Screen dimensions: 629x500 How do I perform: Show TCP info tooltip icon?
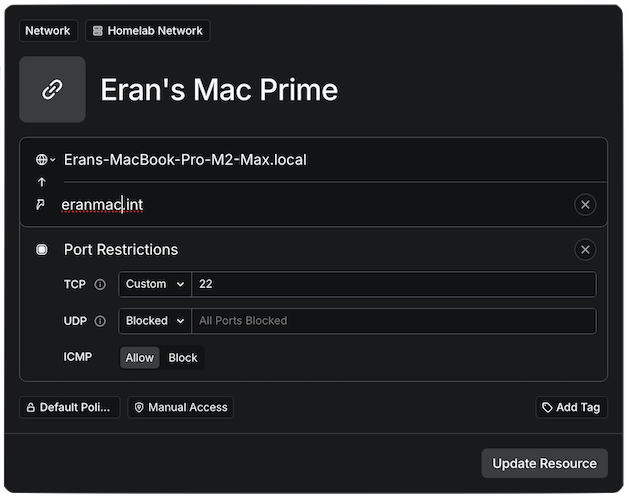click(100, 284)
